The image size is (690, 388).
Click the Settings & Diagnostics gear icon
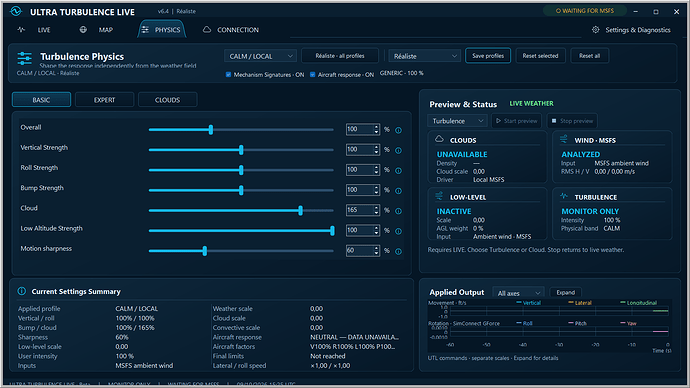click(595, 30)
